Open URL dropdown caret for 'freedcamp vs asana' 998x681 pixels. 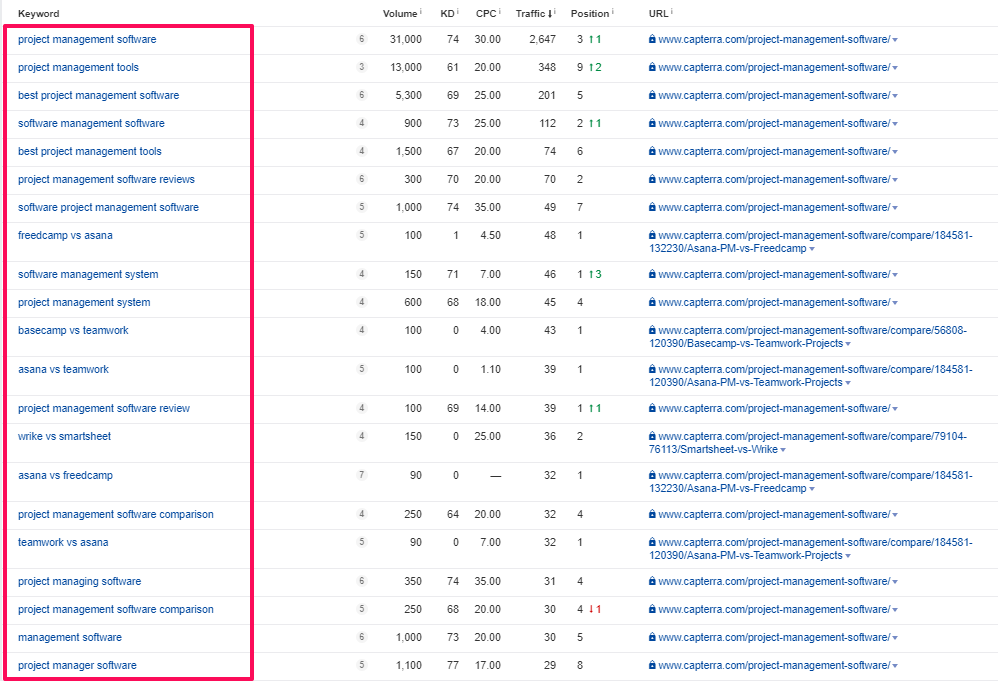pos(811,249)
